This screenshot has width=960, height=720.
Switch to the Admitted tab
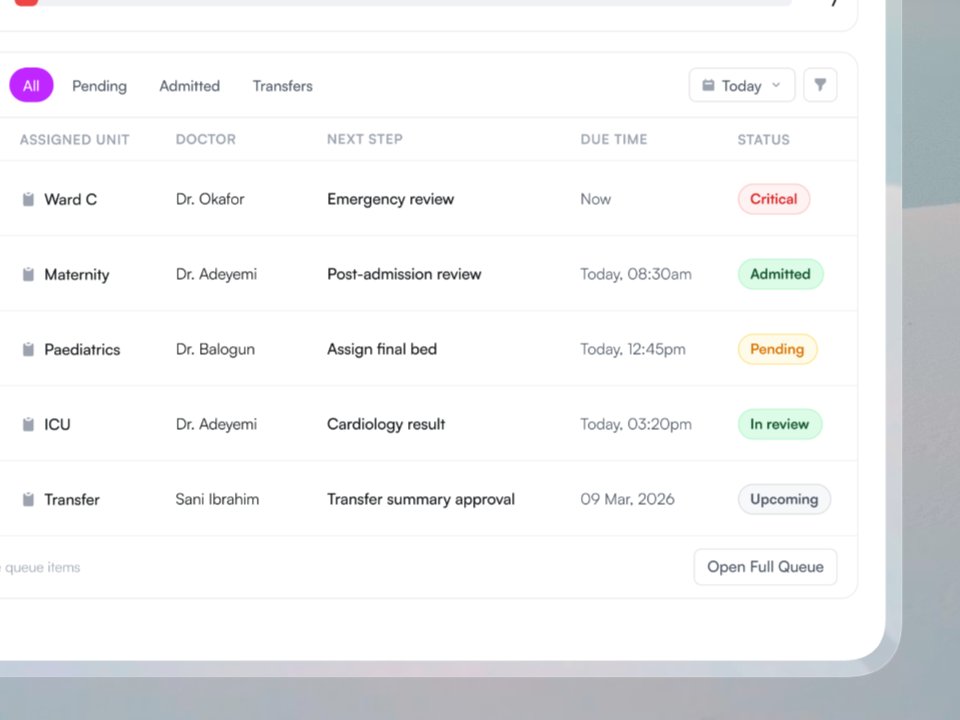click(x=189, y=86)
